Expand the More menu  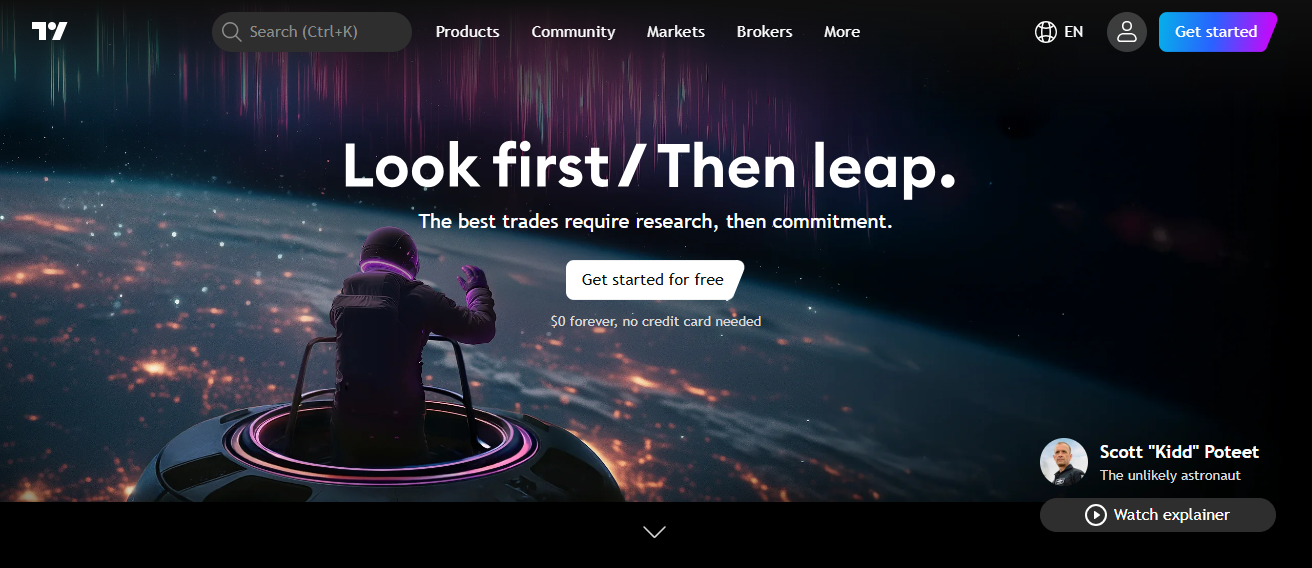(842, 32)
